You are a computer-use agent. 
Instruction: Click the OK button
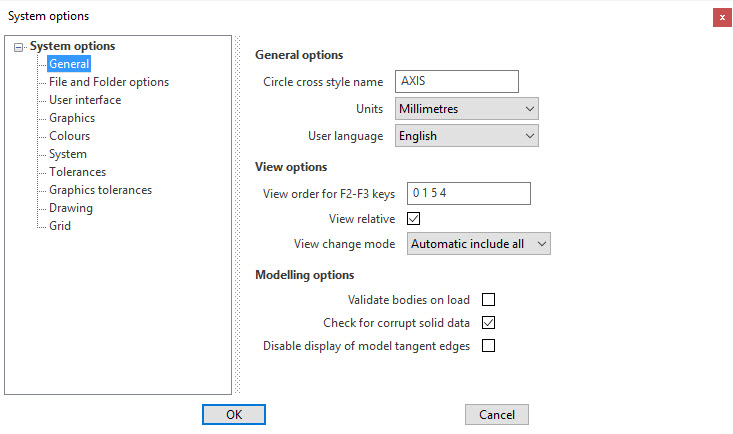tap(234, 415)
